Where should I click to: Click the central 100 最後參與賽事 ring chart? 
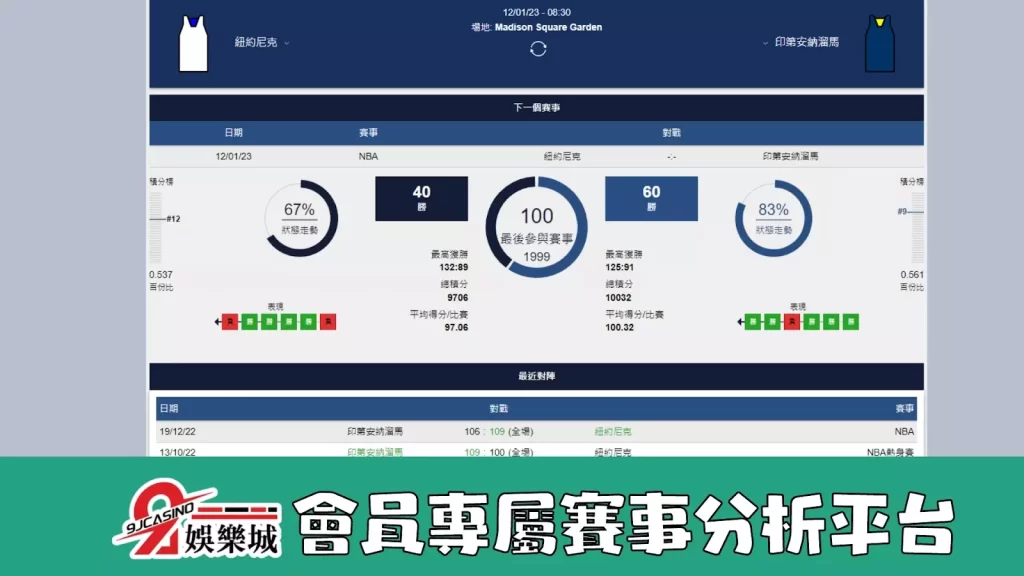(x=537, y=226)
